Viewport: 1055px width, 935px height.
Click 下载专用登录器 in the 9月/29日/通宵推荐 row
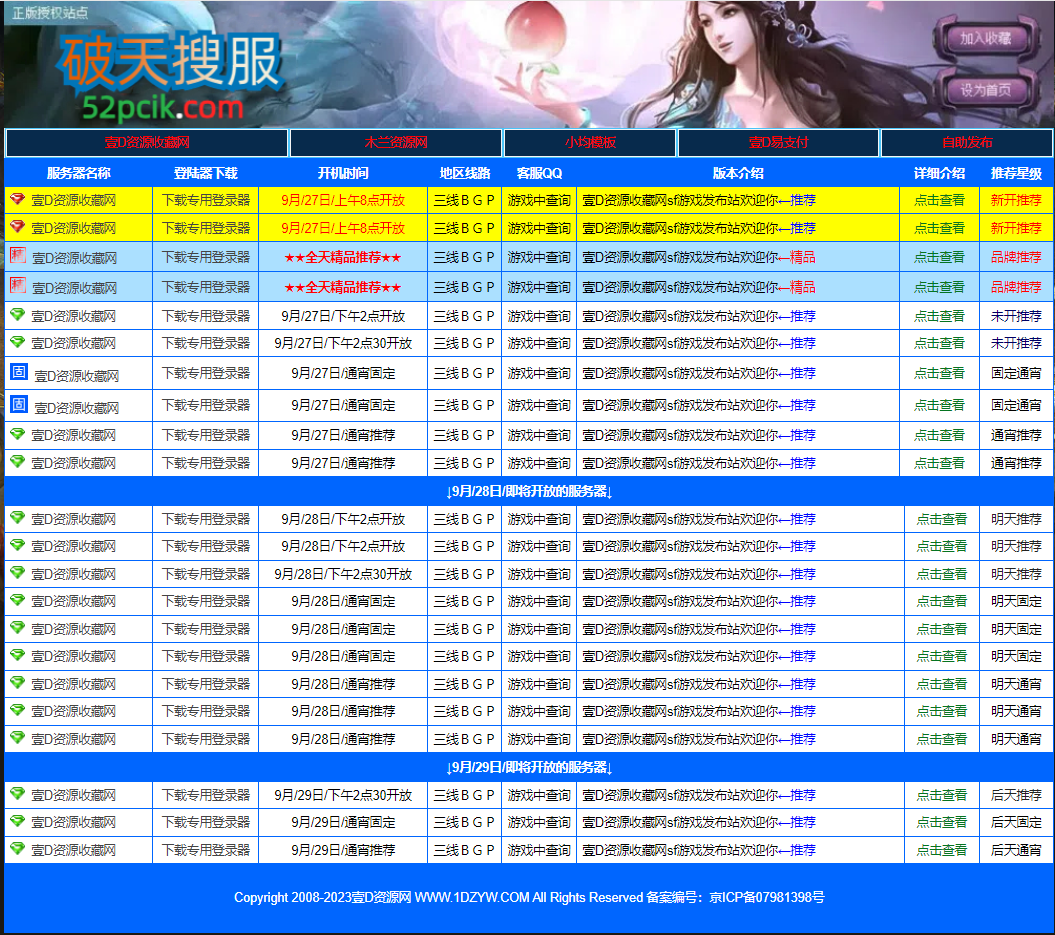(206, 850)
